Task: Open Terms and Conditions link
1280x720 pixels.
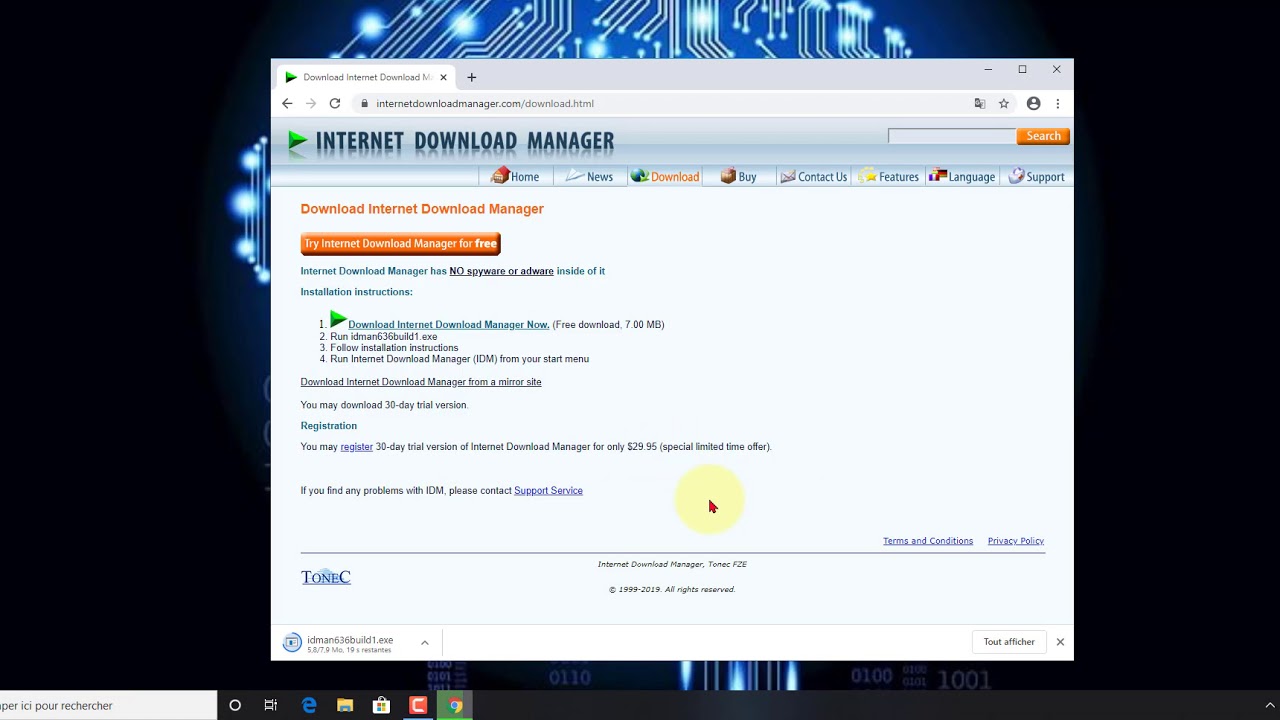Action: [x=928, y=541]
